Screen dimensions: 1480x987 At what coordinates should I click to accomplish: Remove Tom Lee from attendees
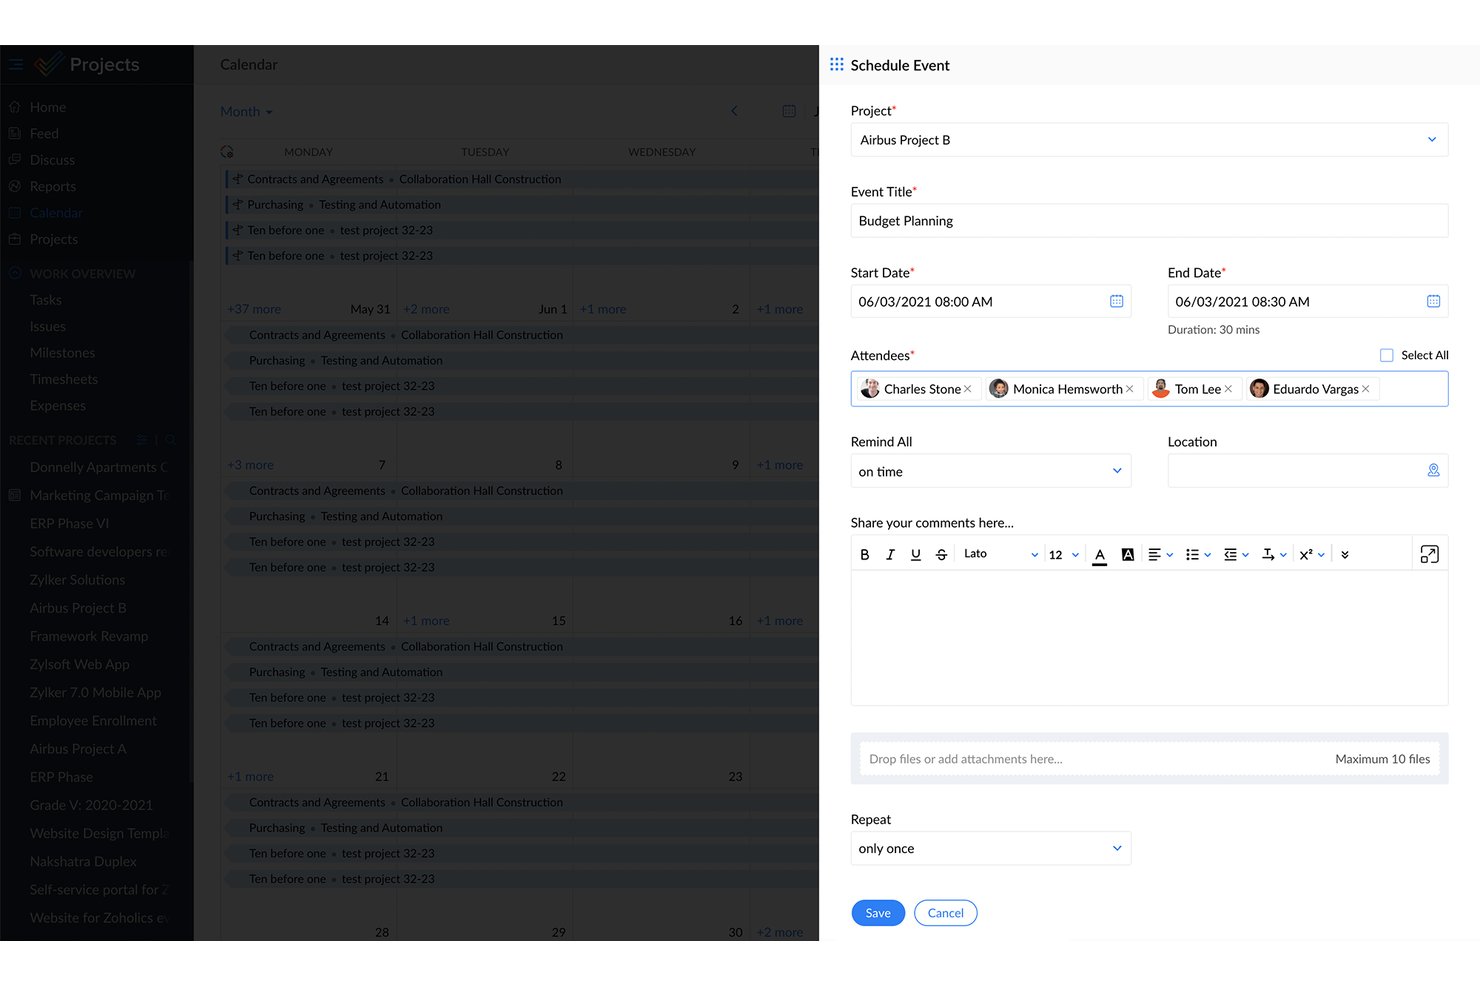coord(1228,389)
